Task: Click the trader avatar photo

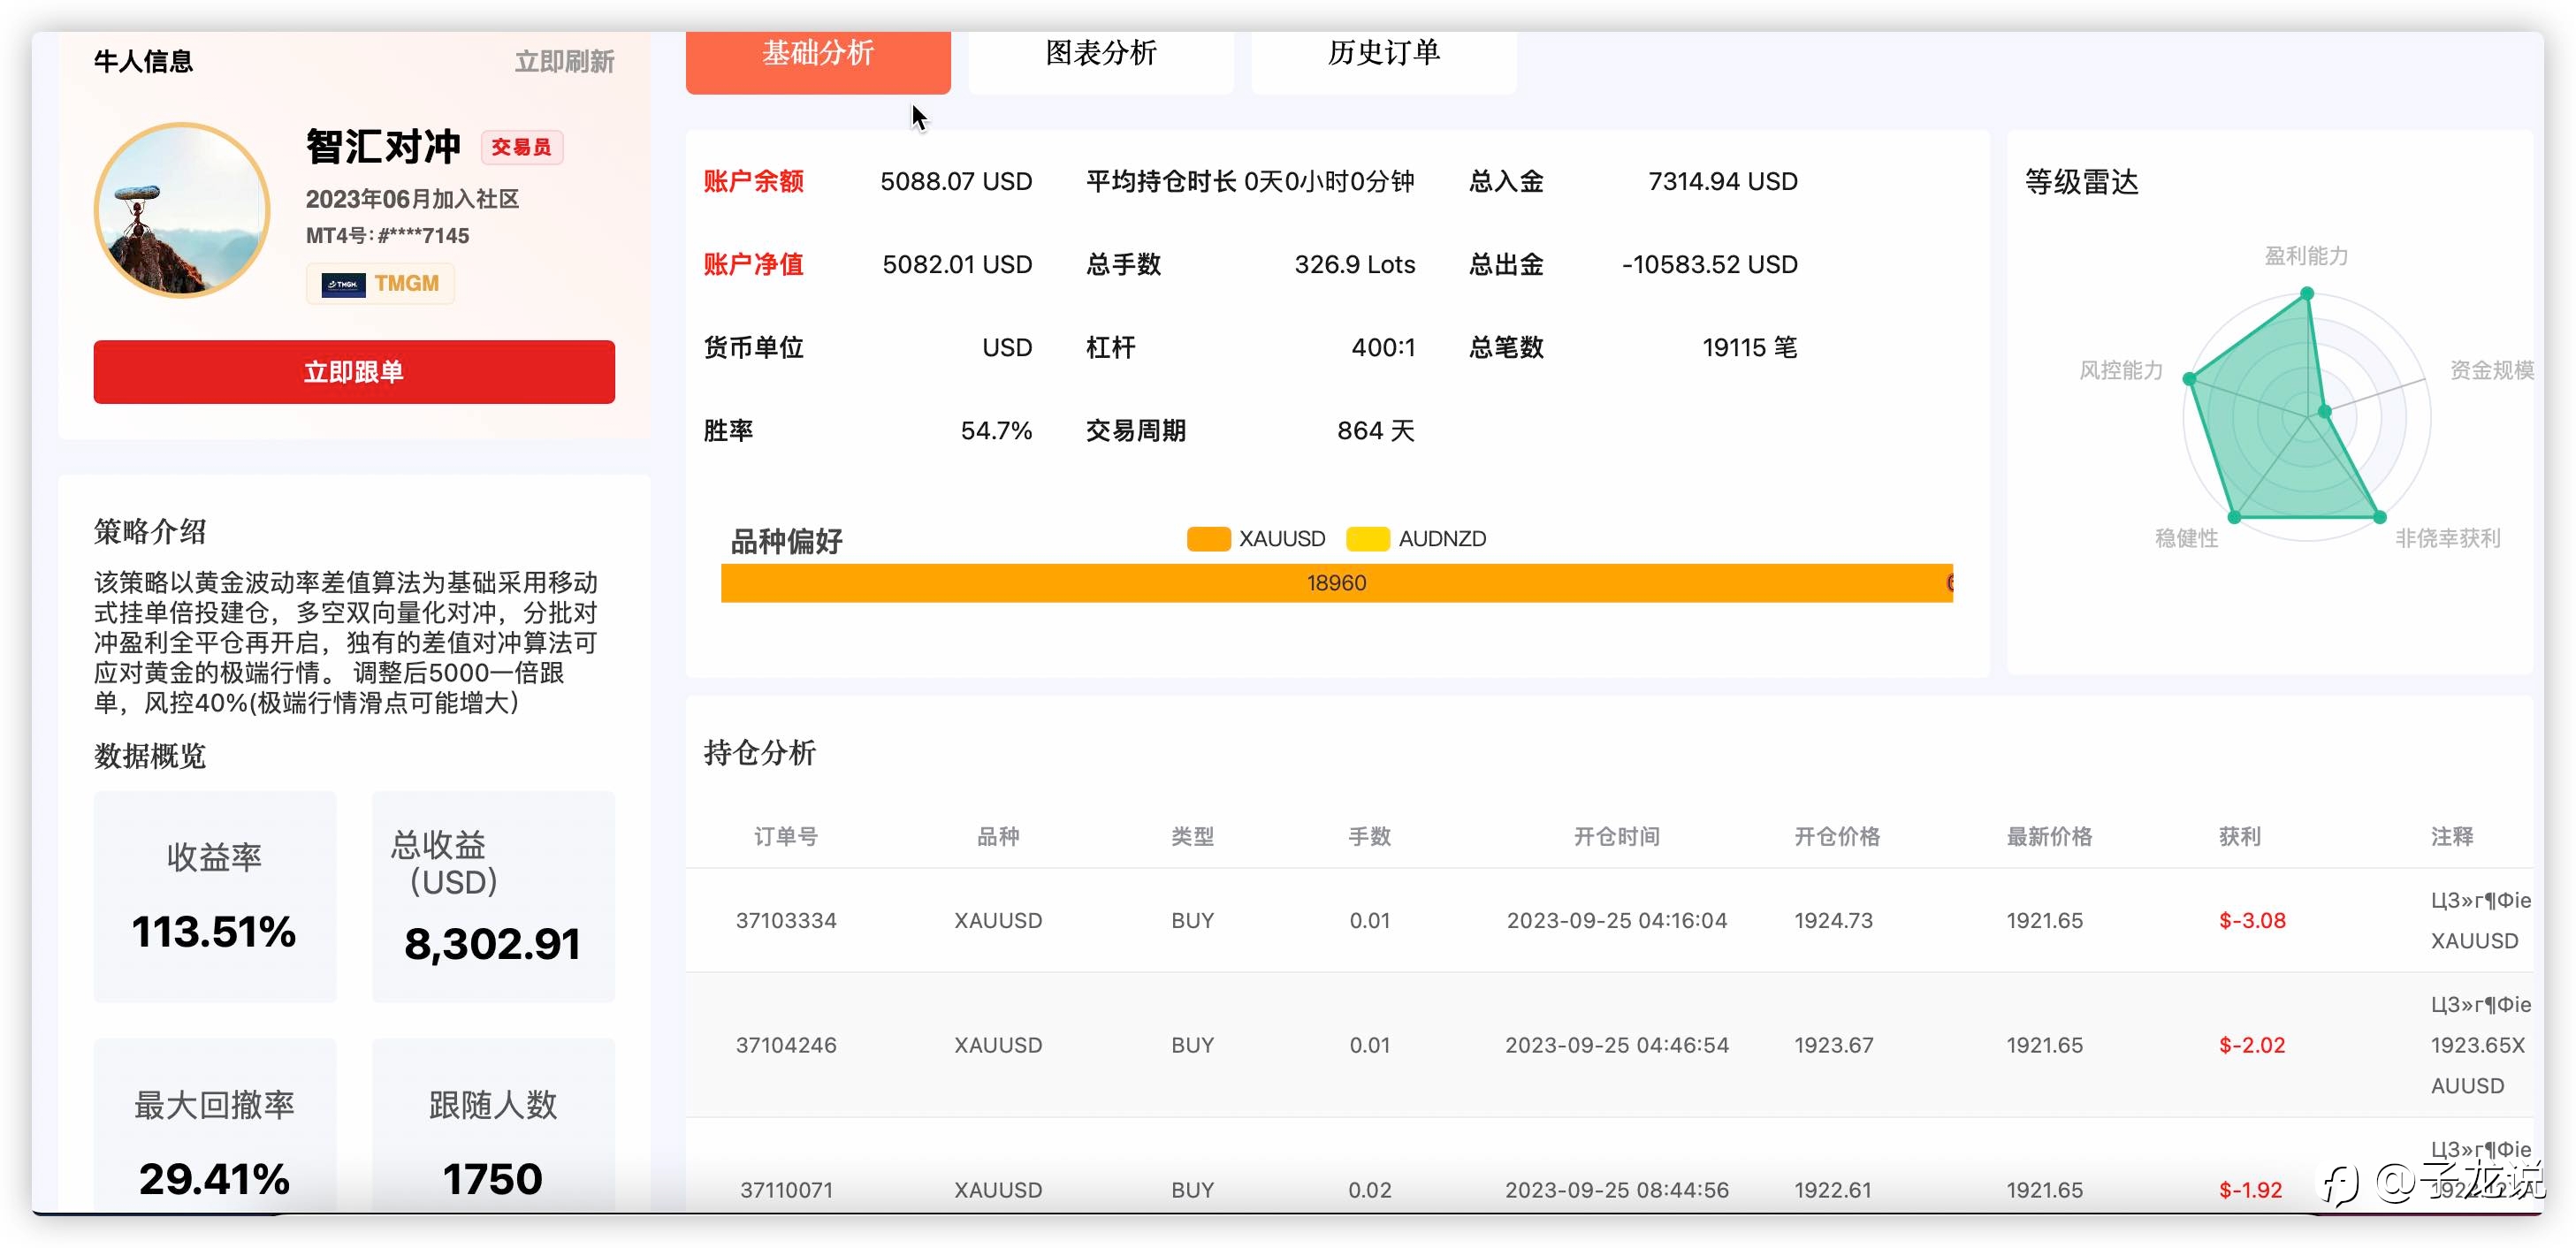Action: coord(182,210)
